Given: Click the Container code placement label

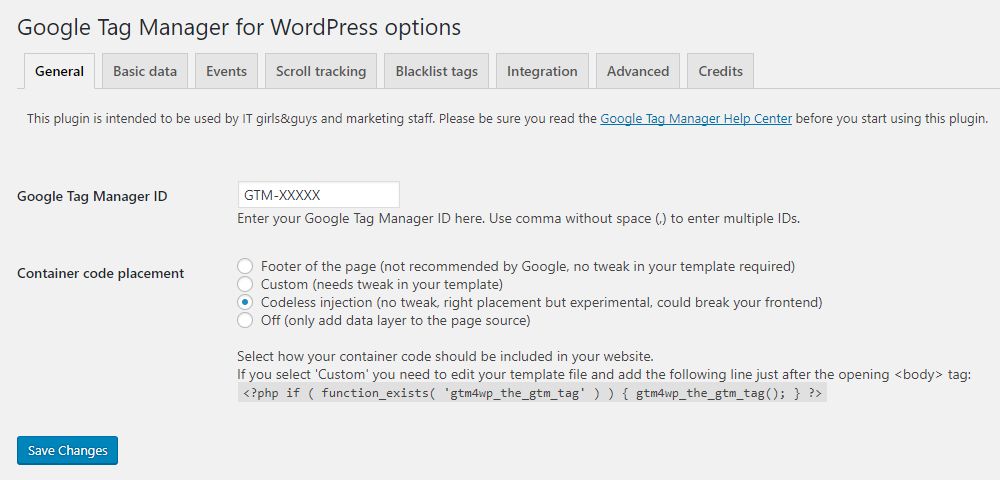Looking at the screenshot, I should [100, 273].
